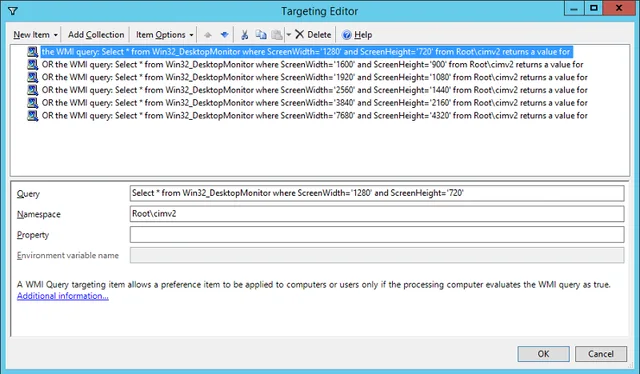Select the WMI query for ScreenWidth 1280
Screen dimensions: 640x374
306,51
